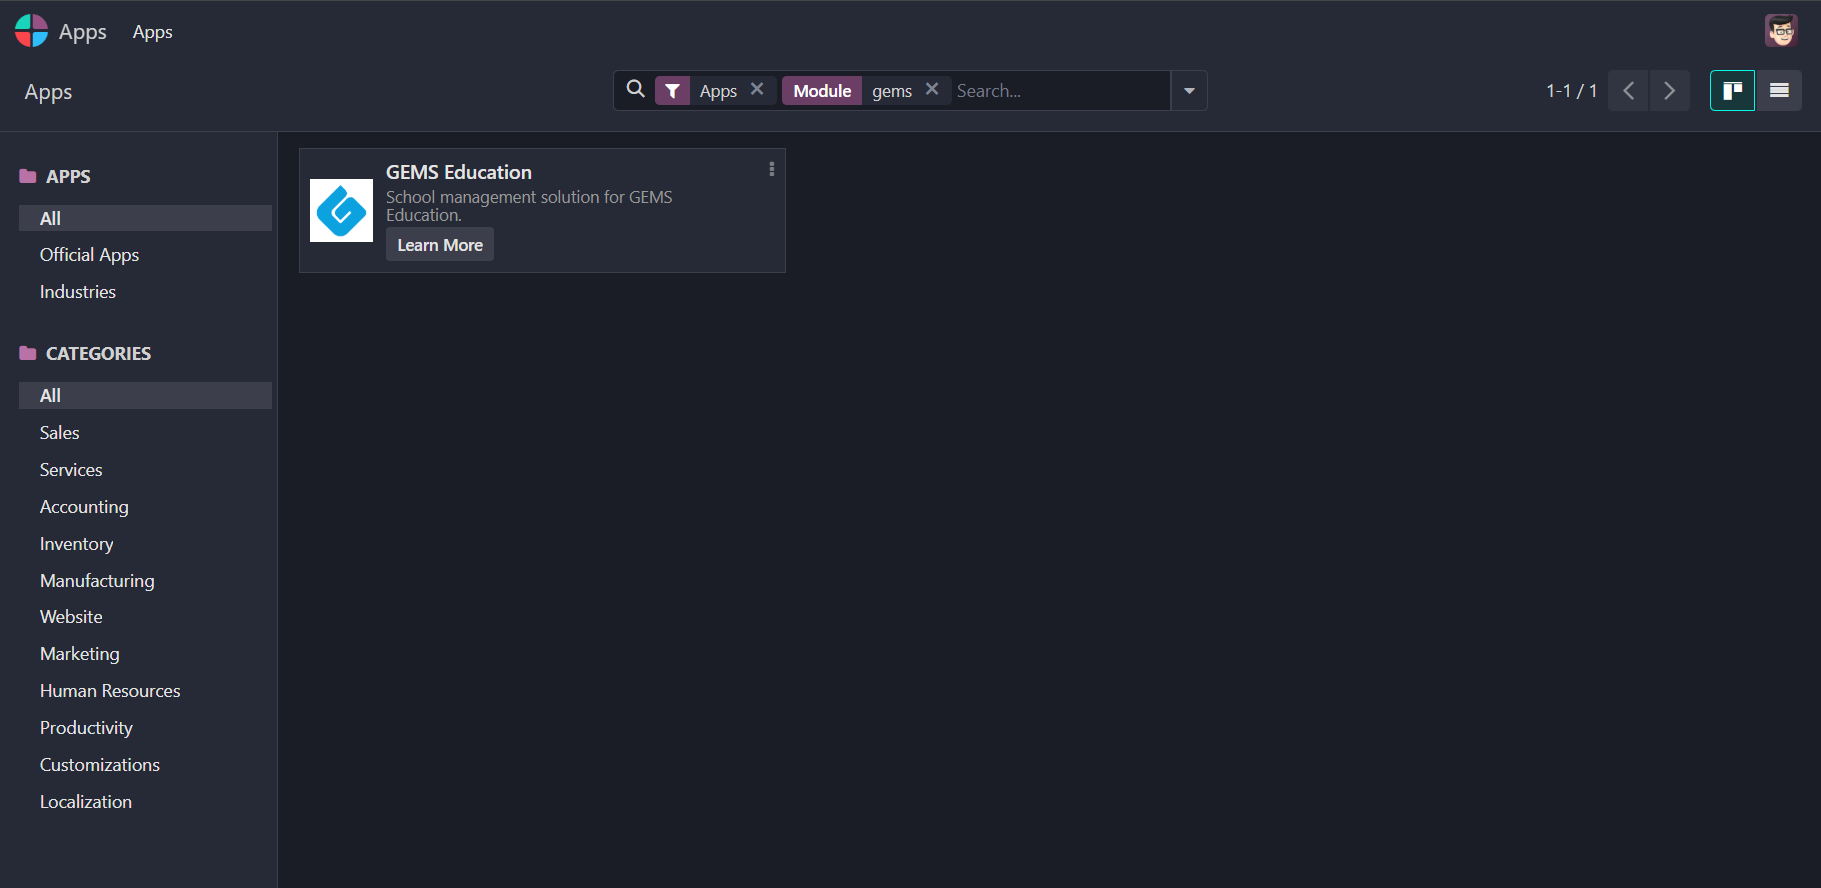Go to next page of results
This screenshot has height=888, width=1821.
(x=1669, y=91)
